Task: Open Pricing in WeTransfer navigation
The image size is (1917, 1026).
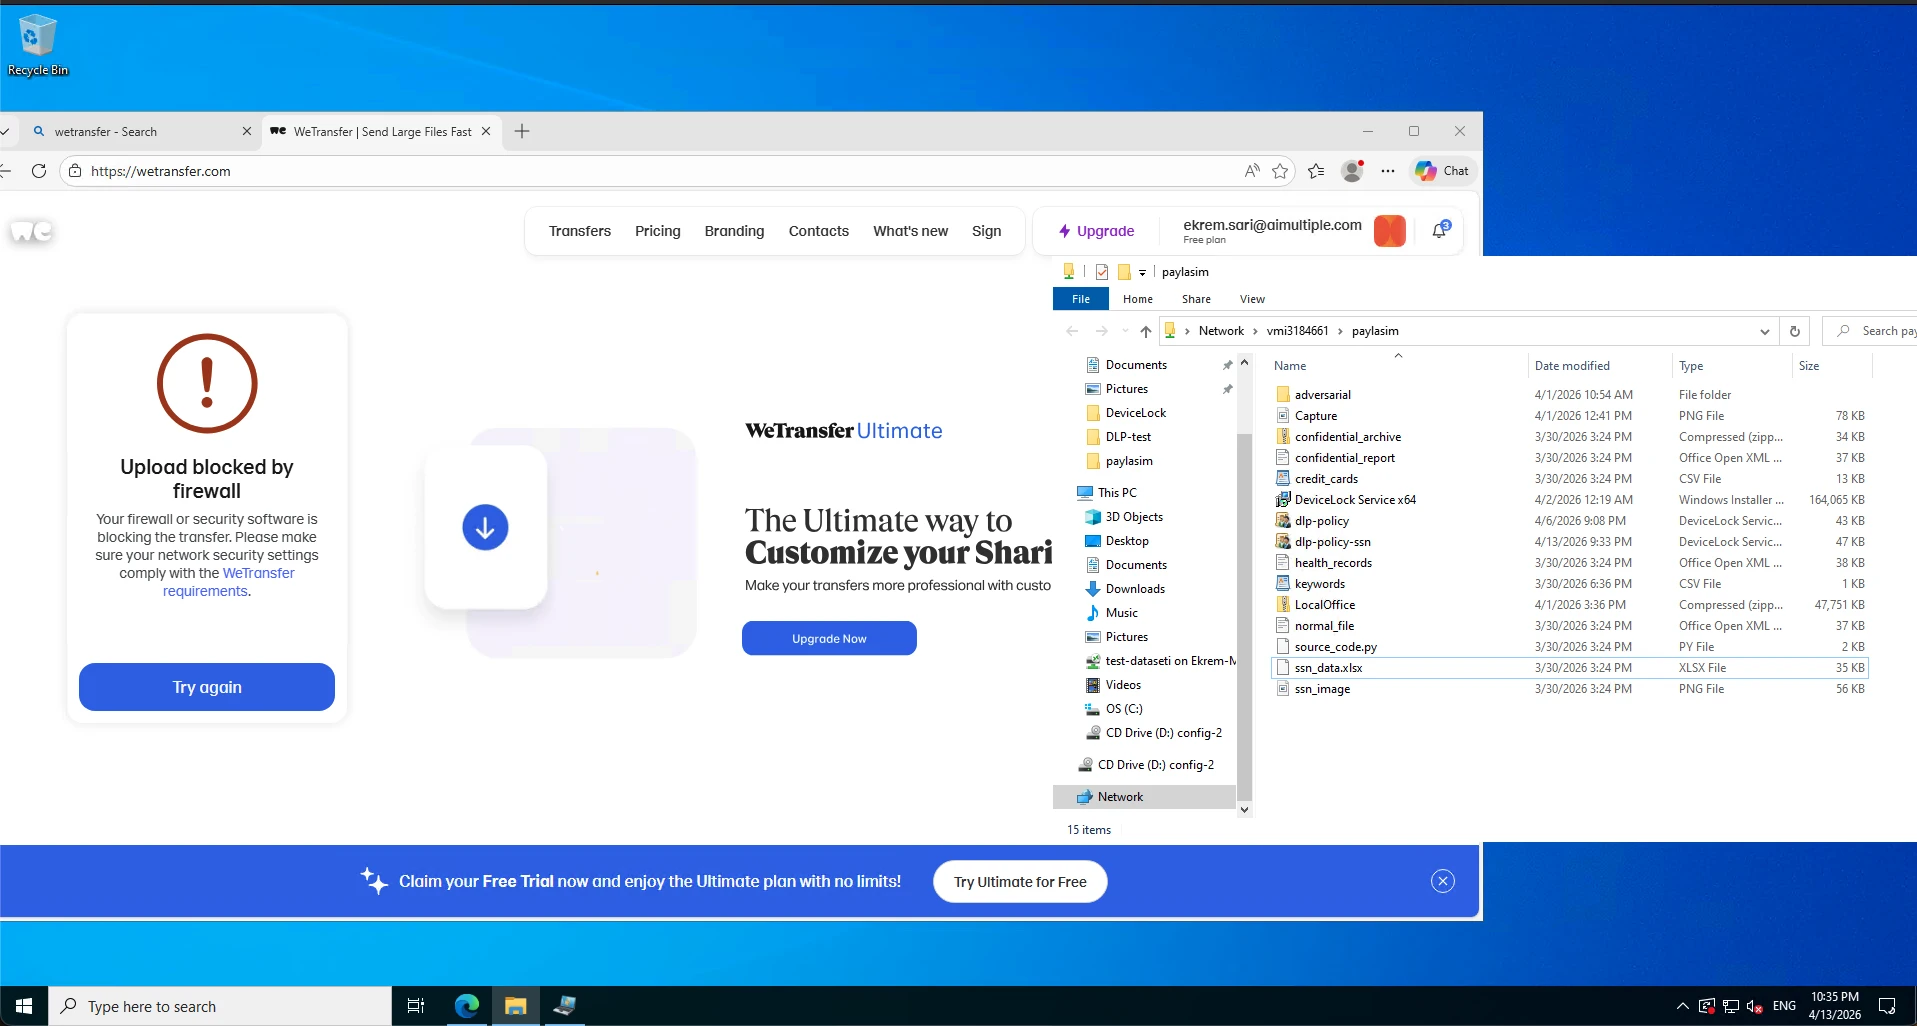Action: [657, 231]
